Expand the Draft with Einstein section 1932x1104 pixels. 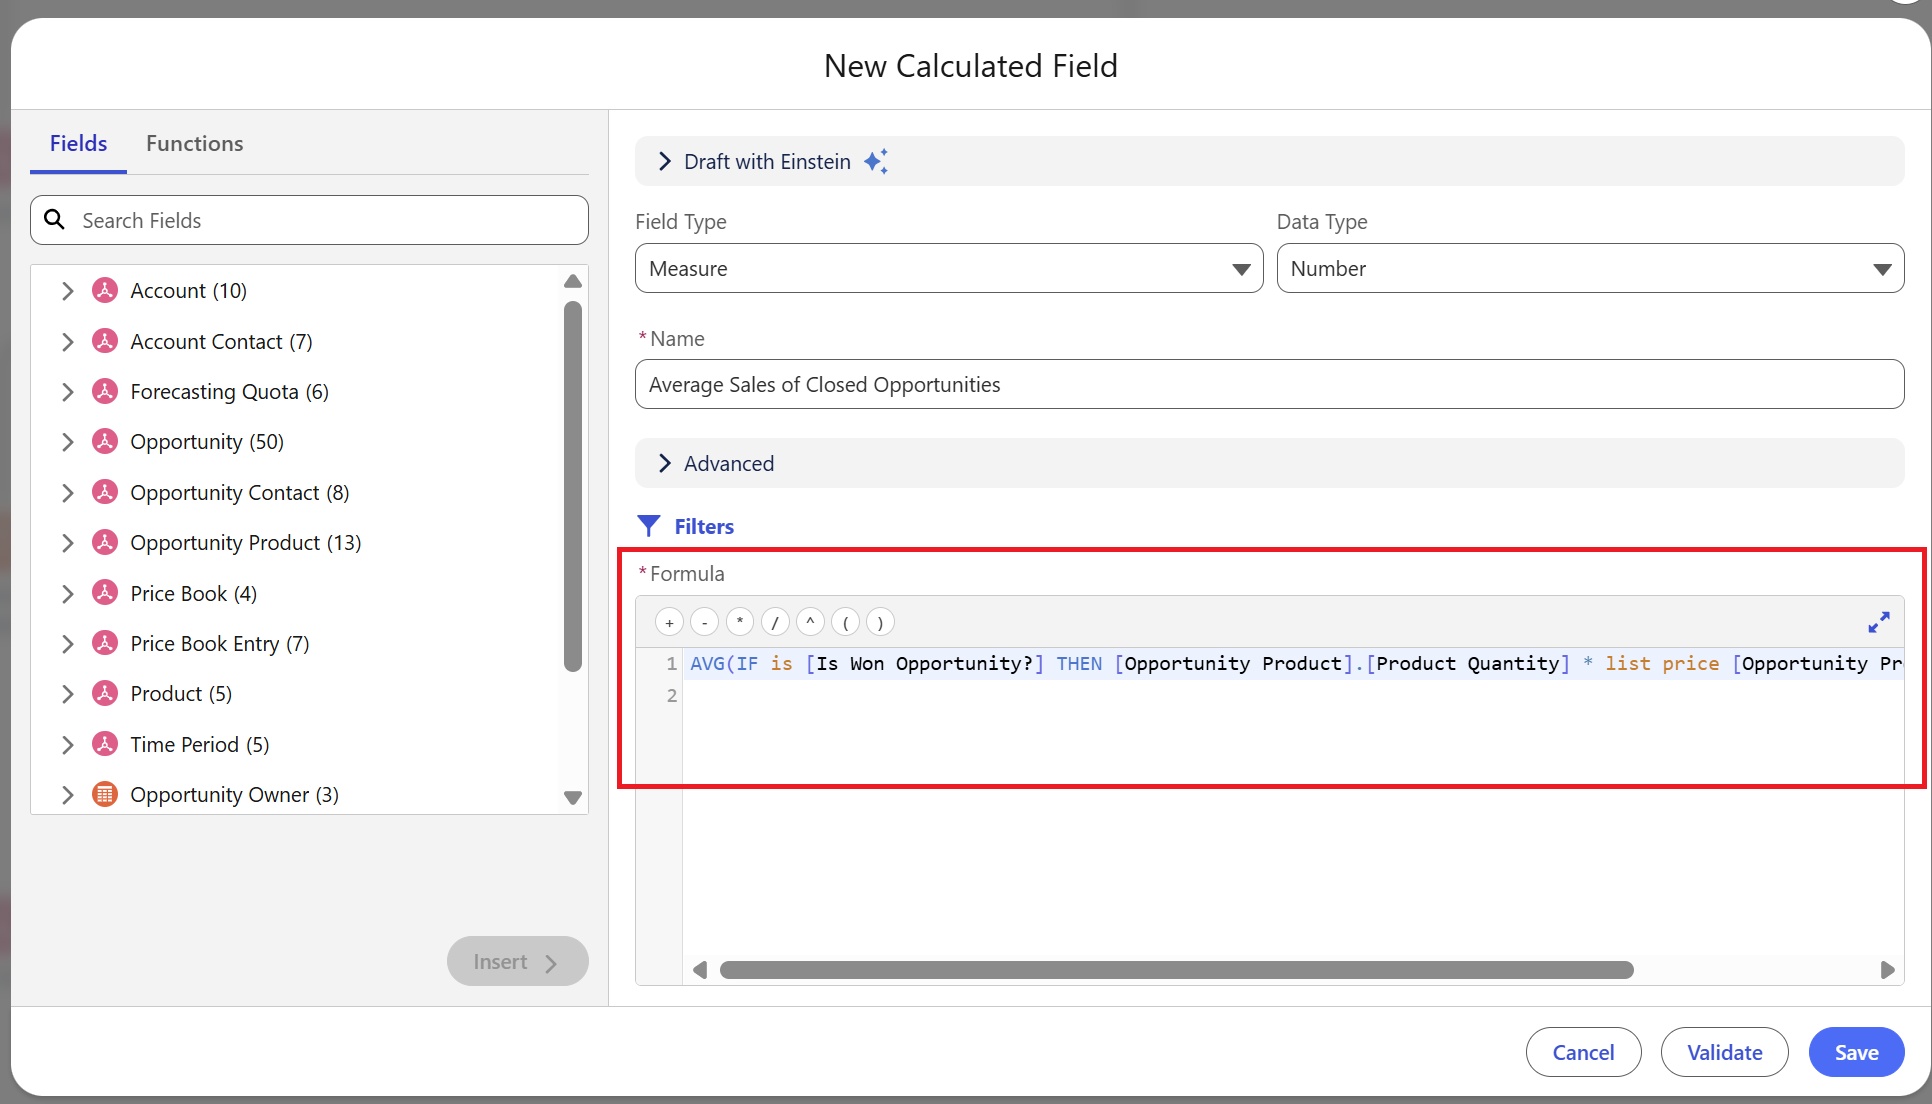pos(665,162)
